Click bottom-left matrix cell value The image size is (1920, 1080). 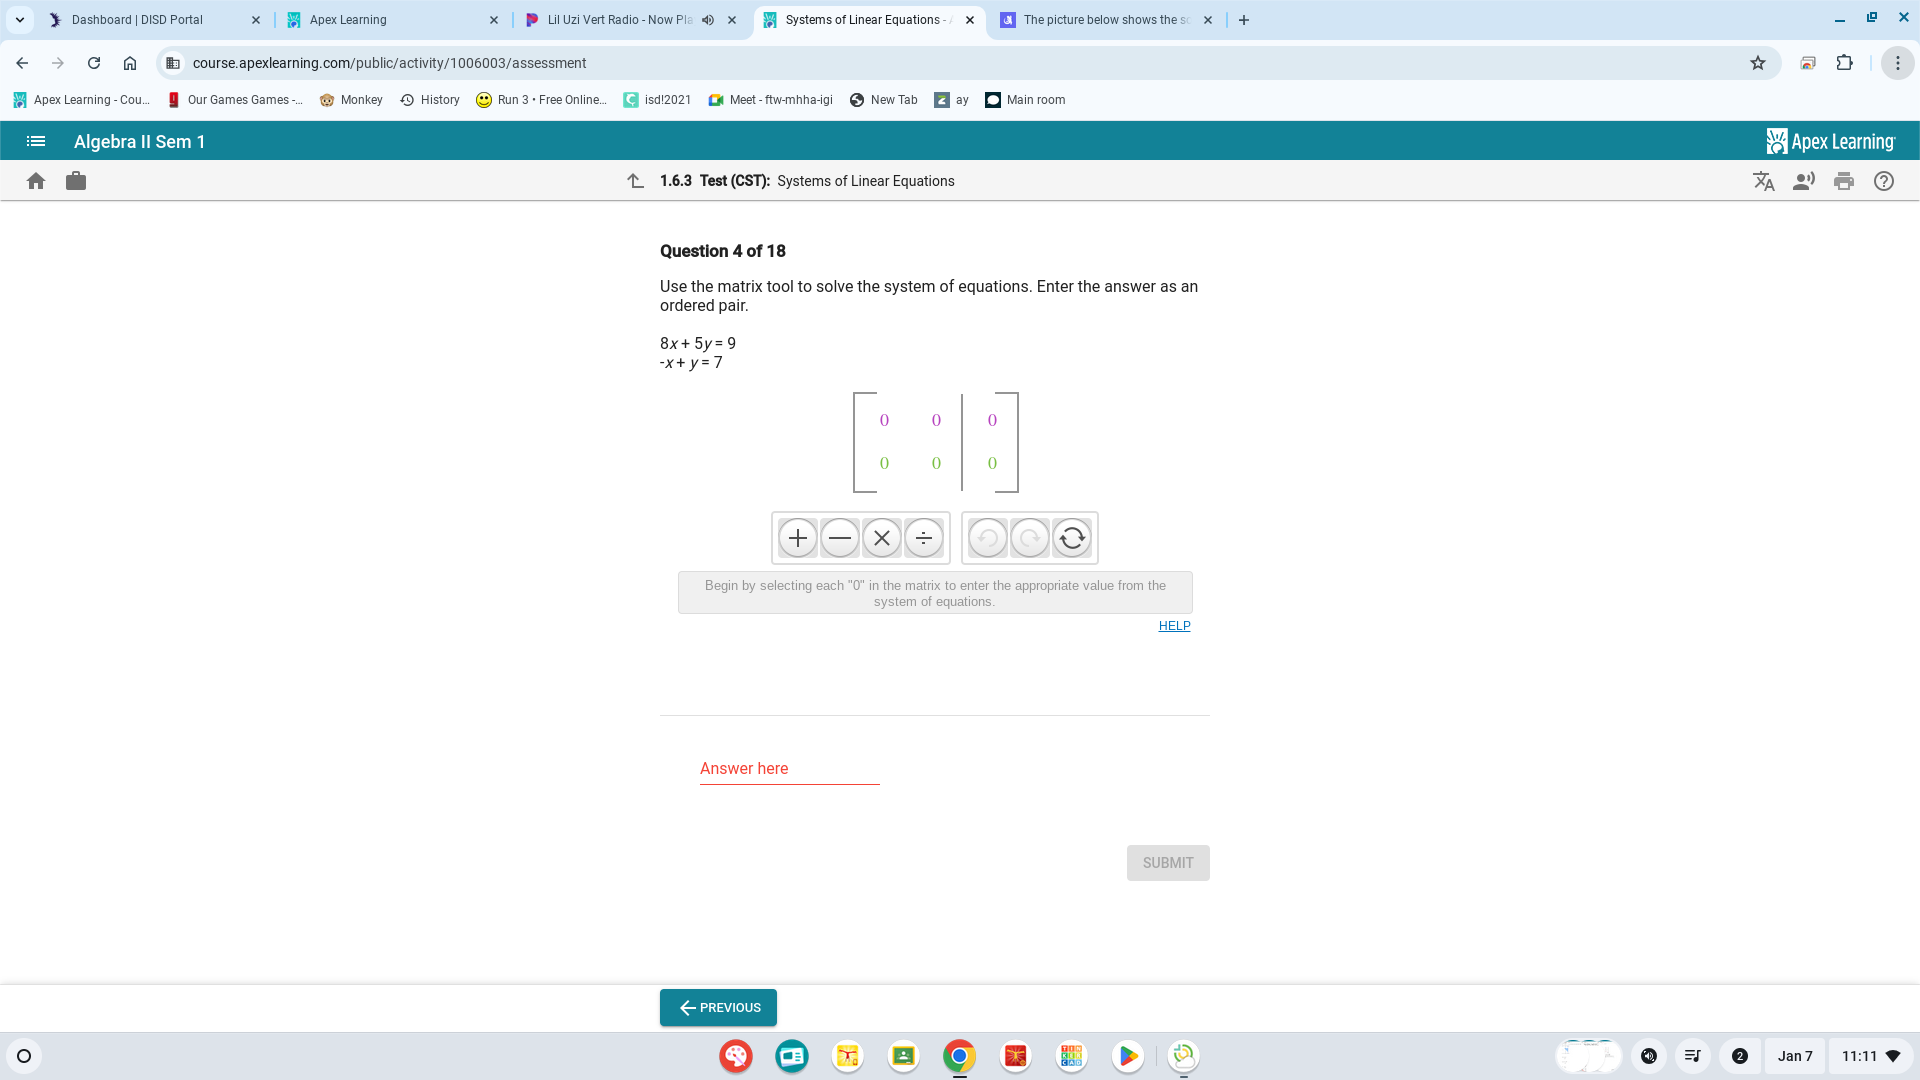(885, 463)
